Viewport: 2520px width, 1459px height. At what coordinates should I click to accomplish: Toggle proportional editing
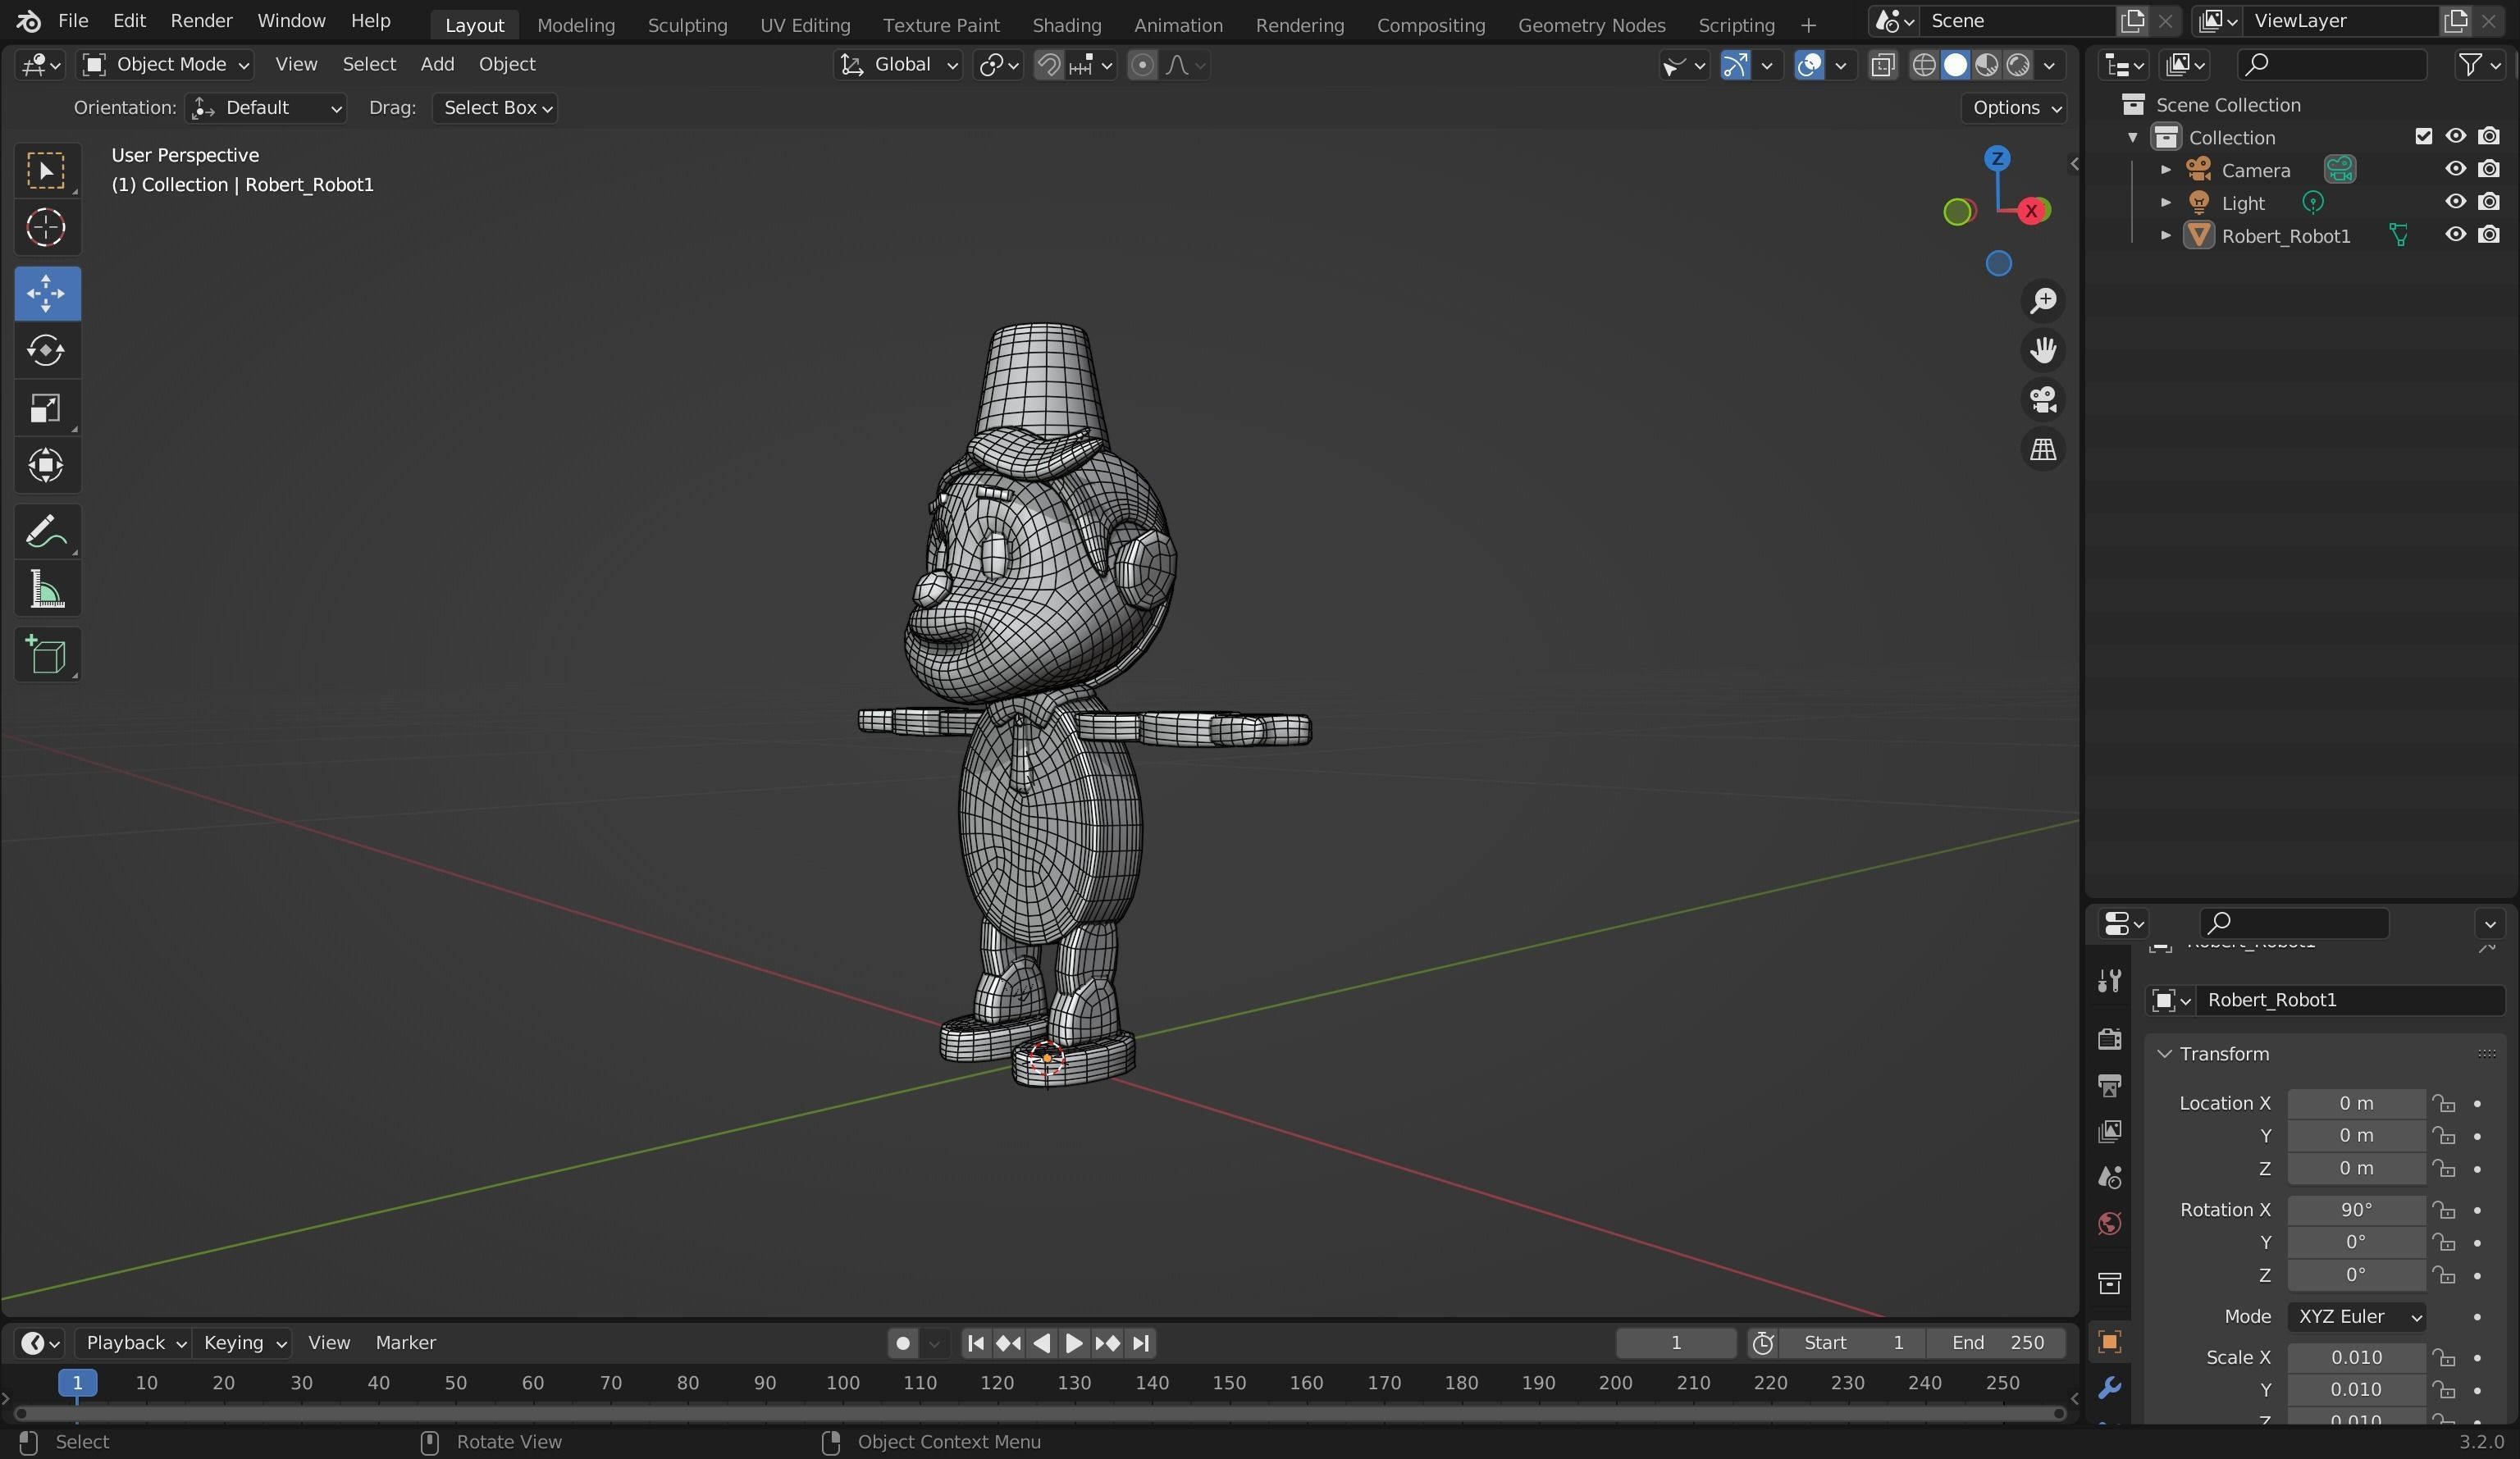[x=1142, y=65]
